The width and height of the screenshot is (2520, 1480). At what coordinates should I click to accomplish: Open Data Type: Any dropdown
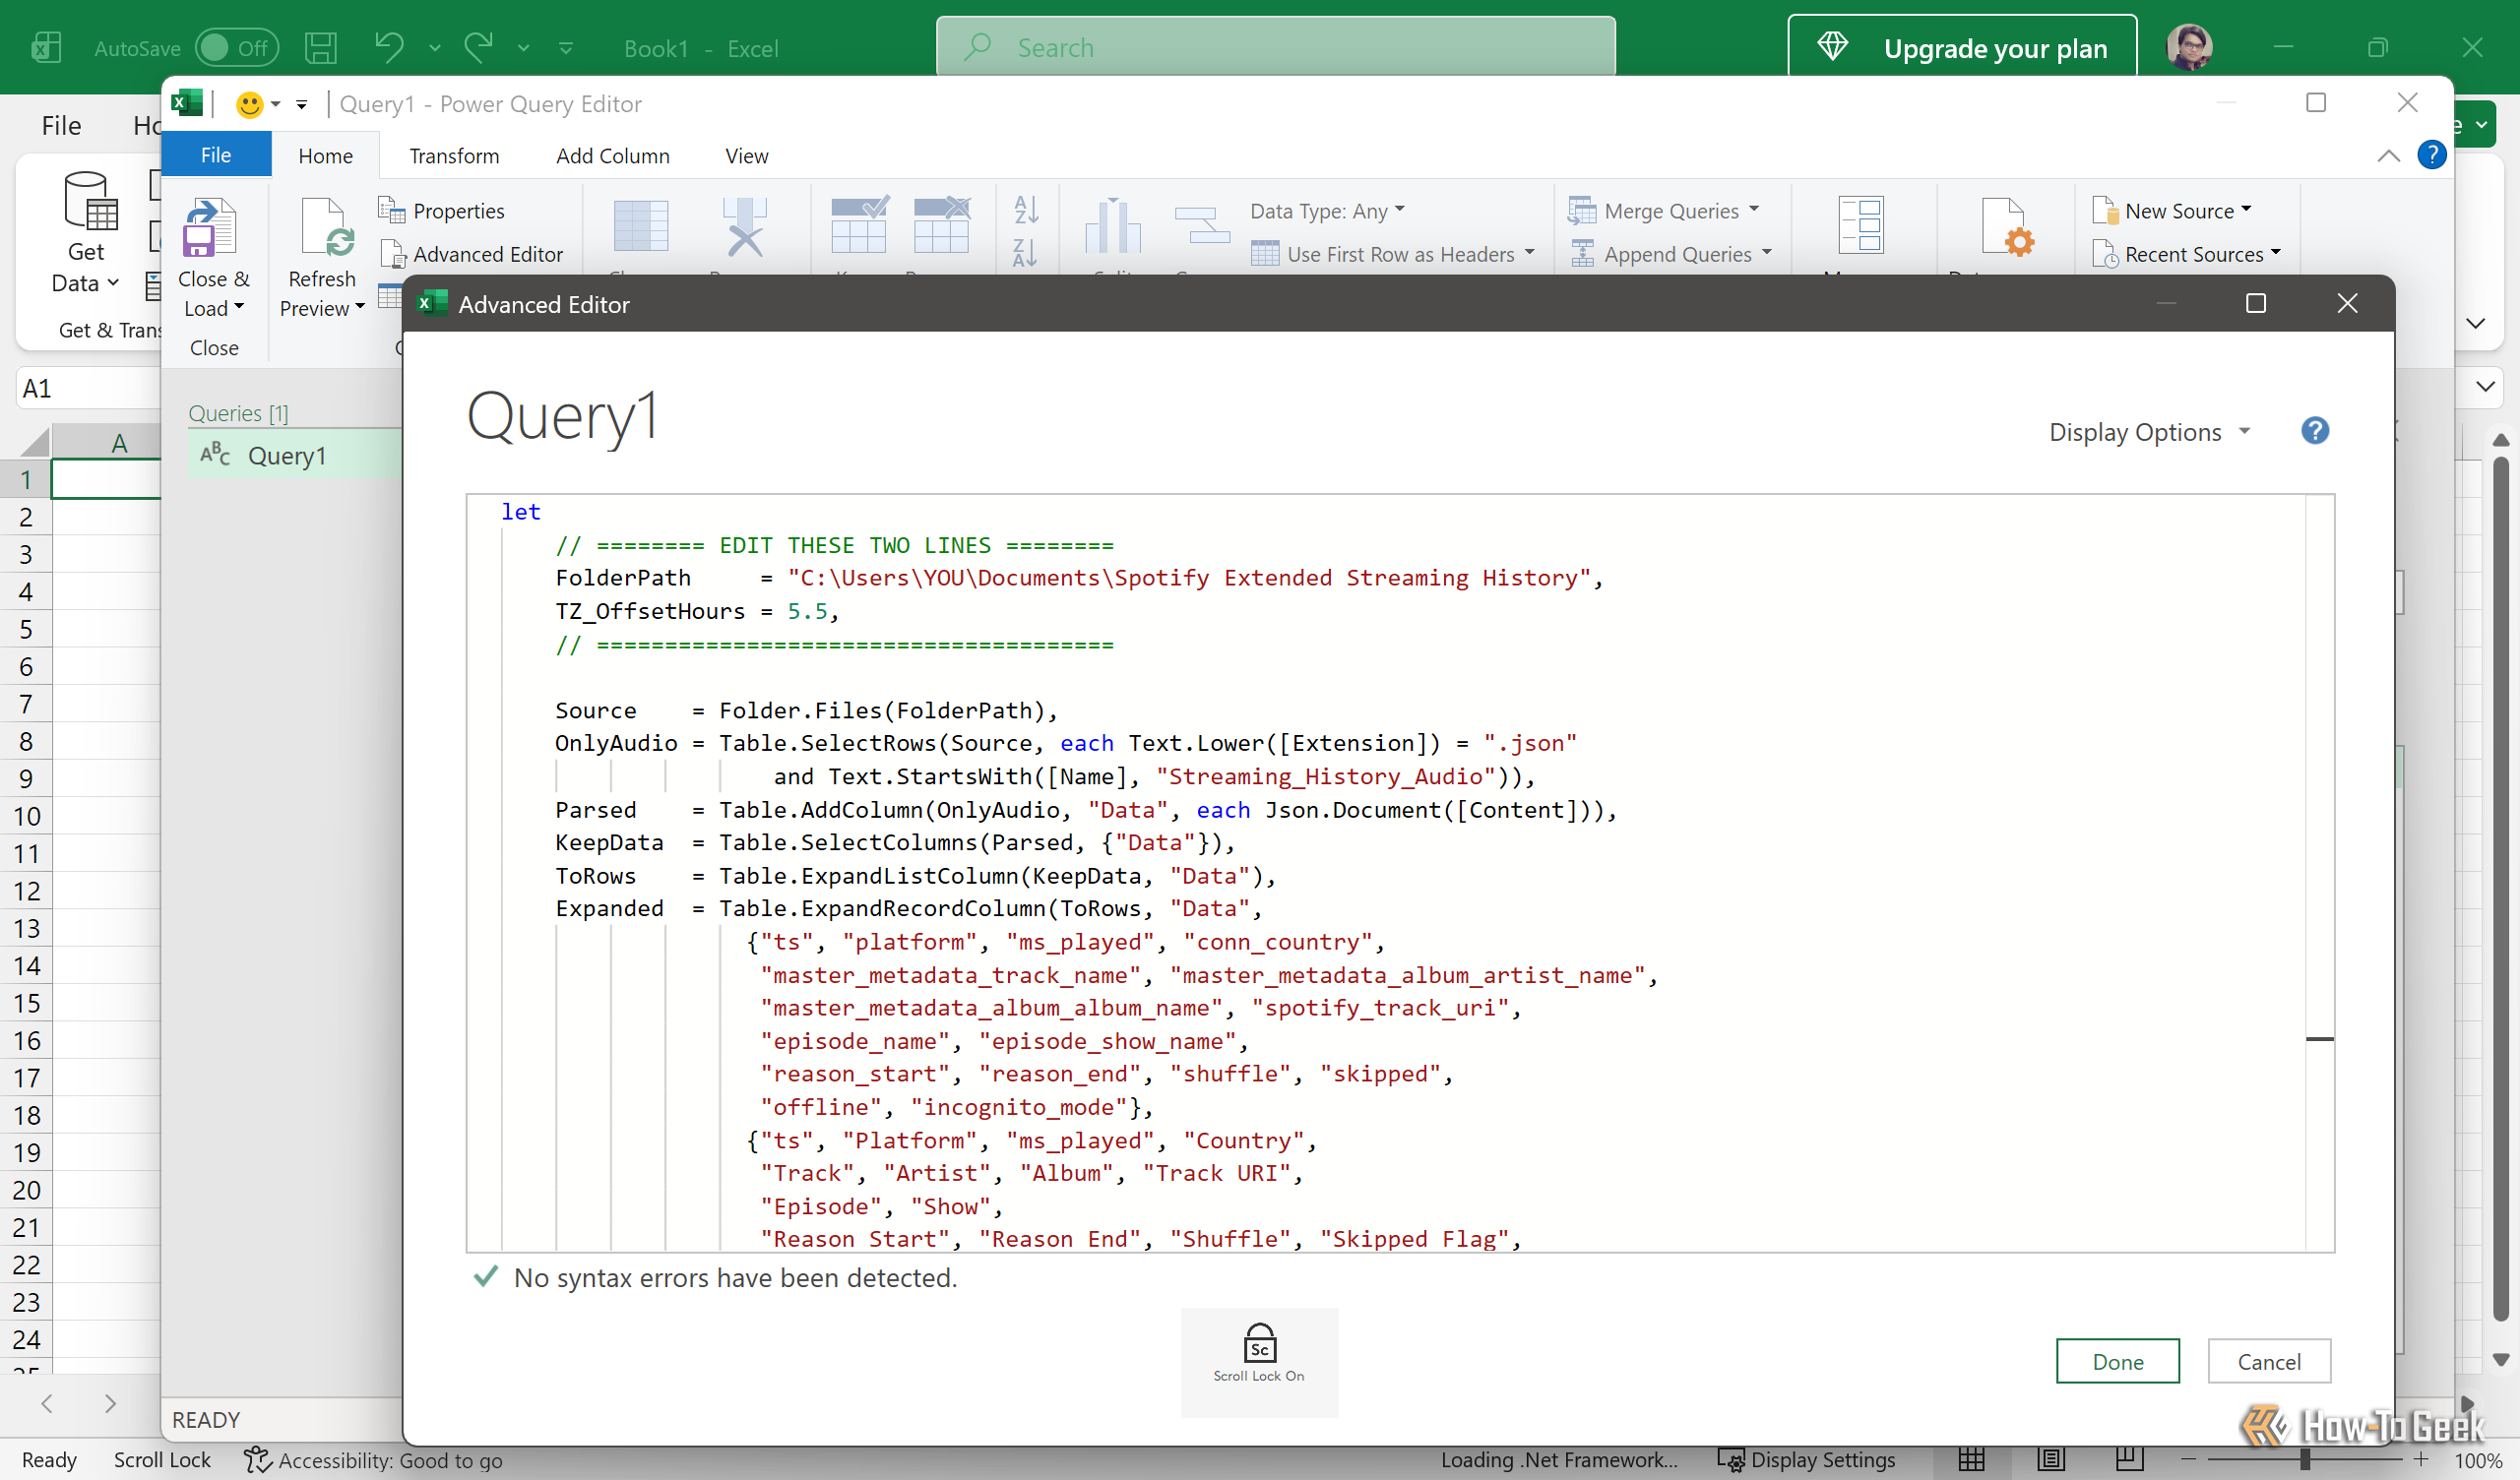pos(1327,210)
